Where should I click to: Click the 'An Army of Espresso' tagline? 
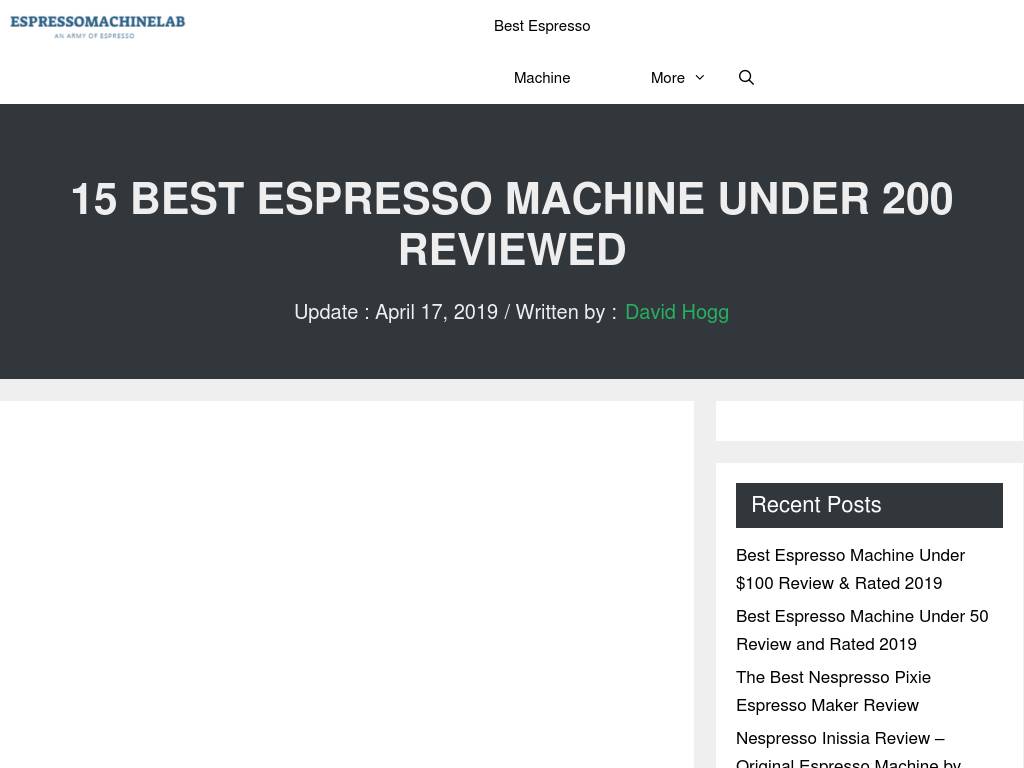pos(94,35)
